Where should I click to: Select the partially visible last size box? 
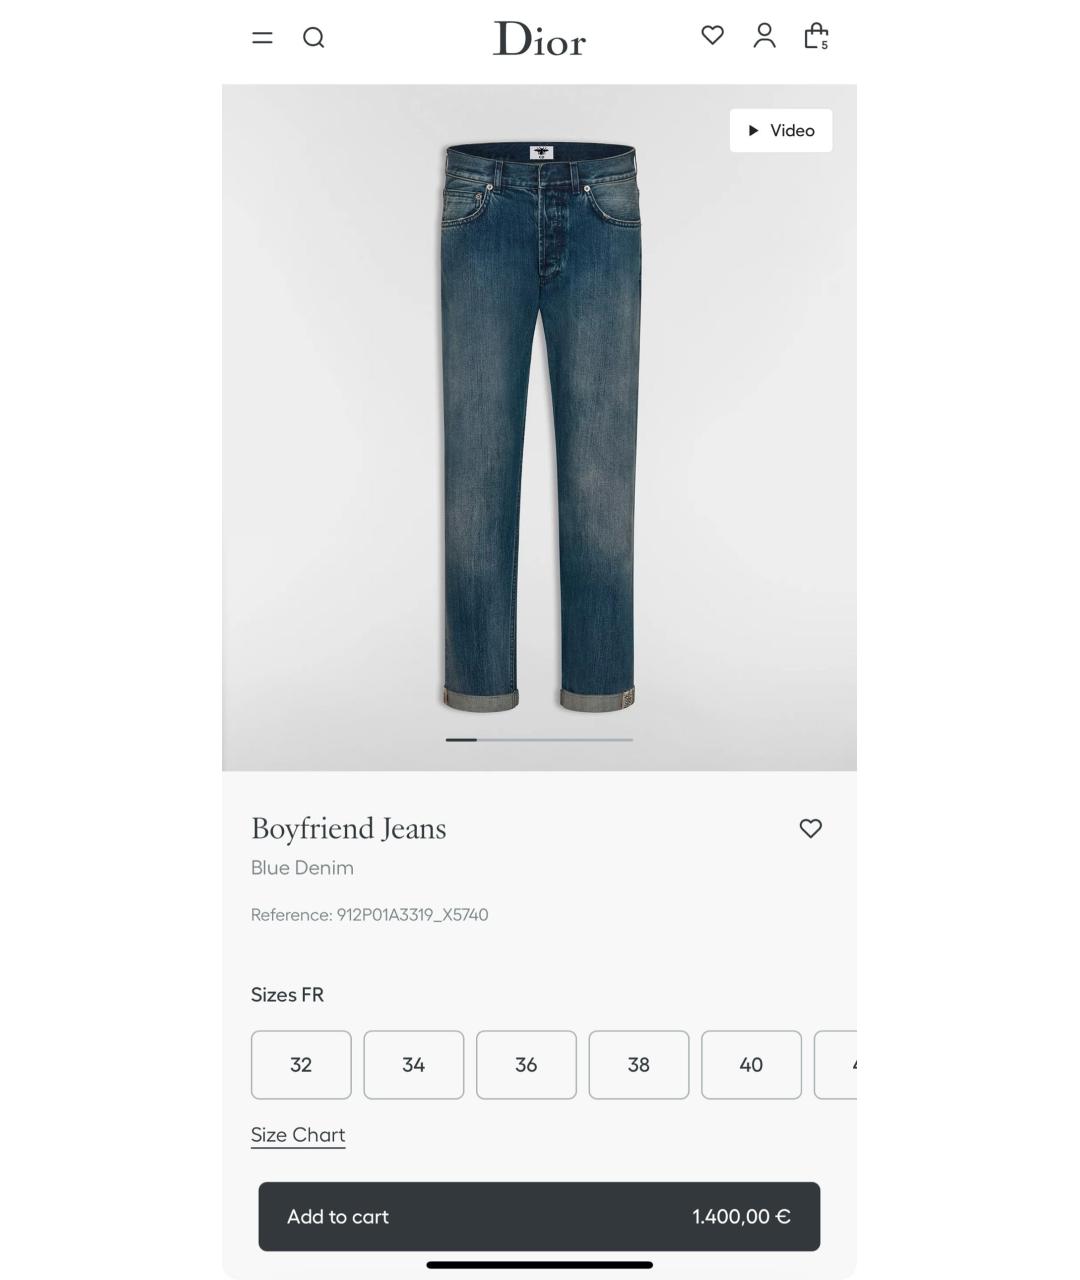pyautogui.click(x=836, y=1065)
